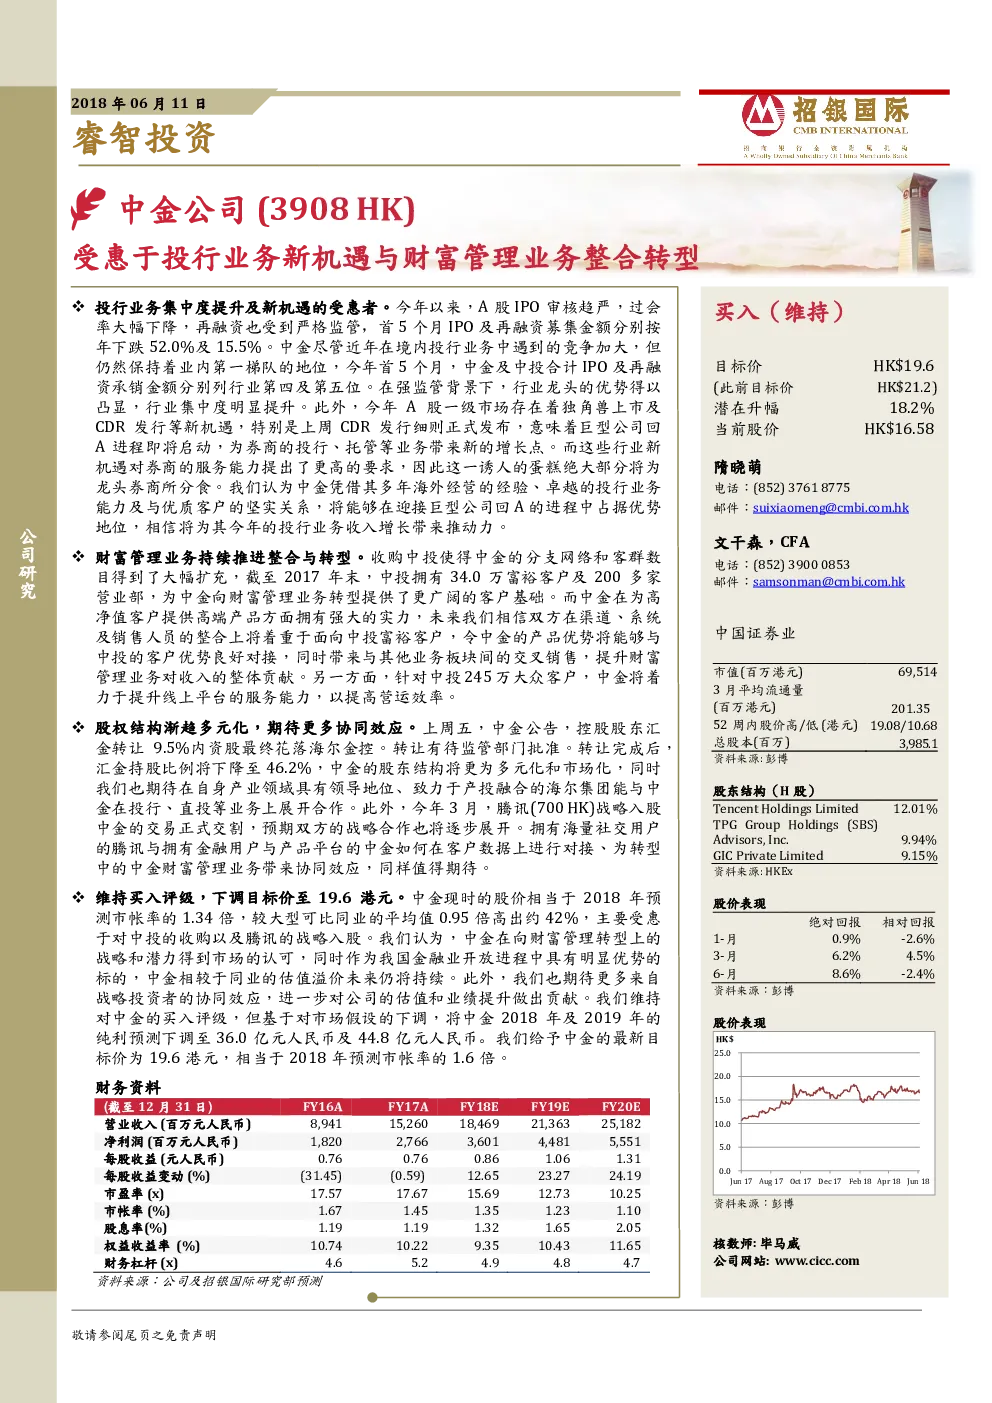
Task: Click the 1-month absolute return 0.9%
Action: (x=846, y=939)
